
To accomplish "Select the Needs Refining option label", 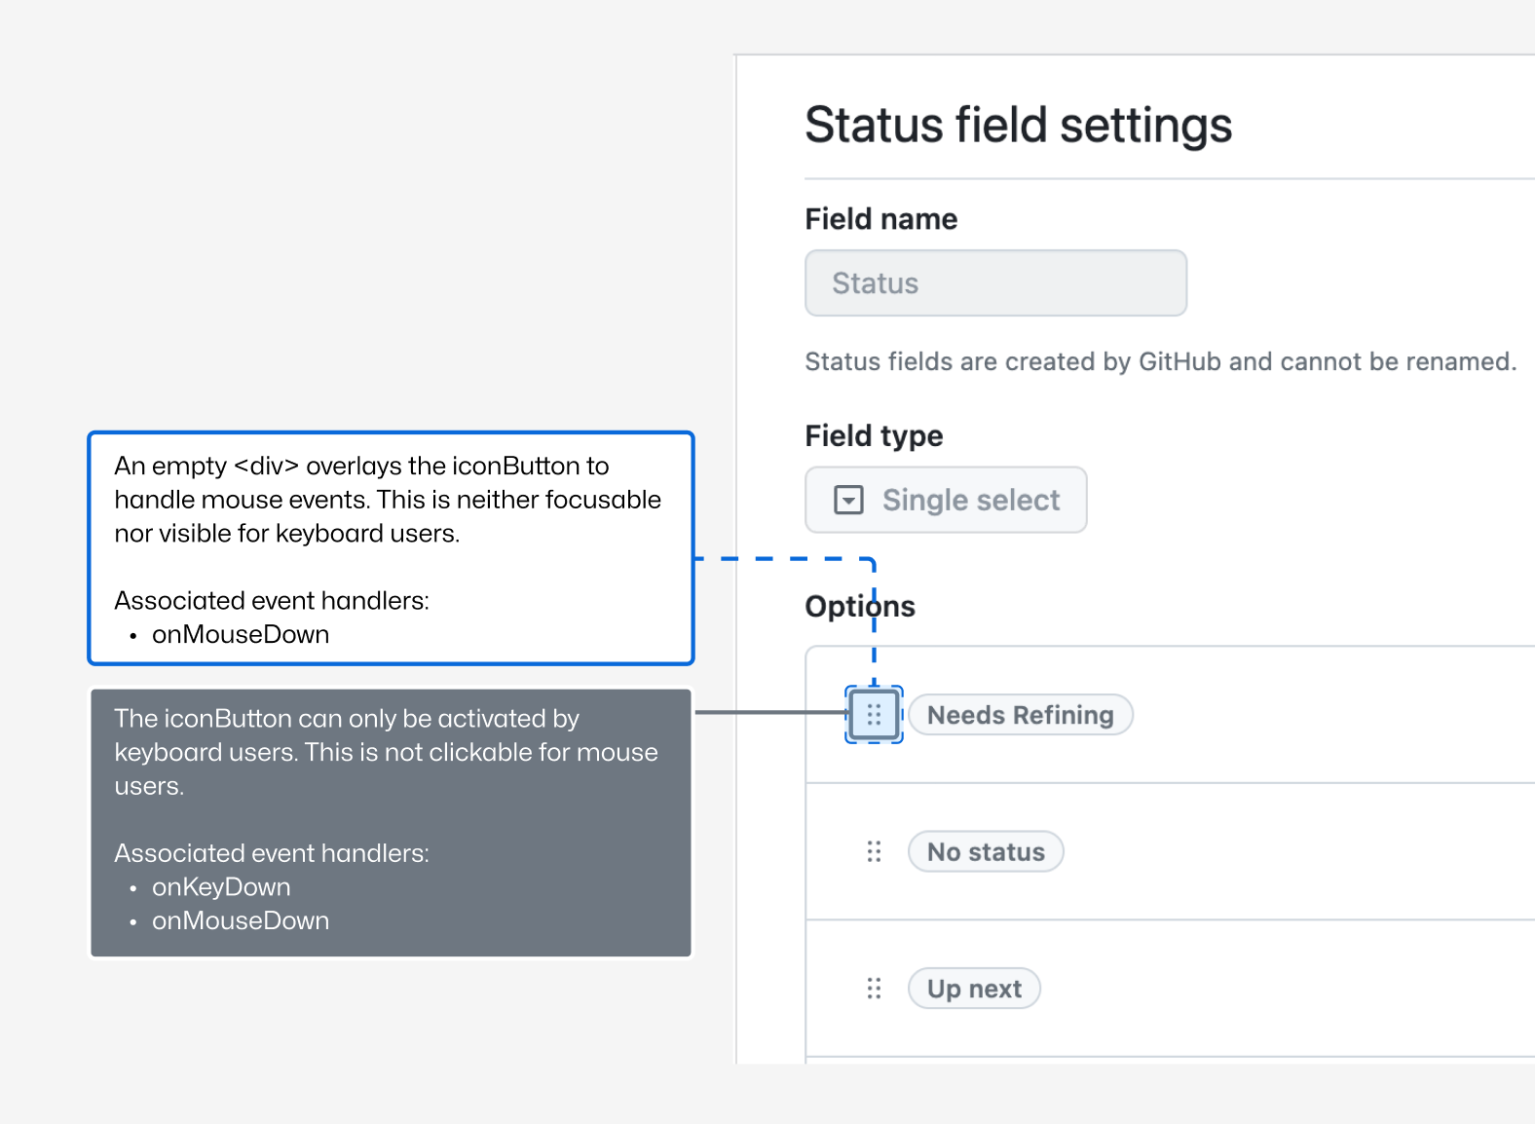I will pyautogui.click(x=1019, y=715).
